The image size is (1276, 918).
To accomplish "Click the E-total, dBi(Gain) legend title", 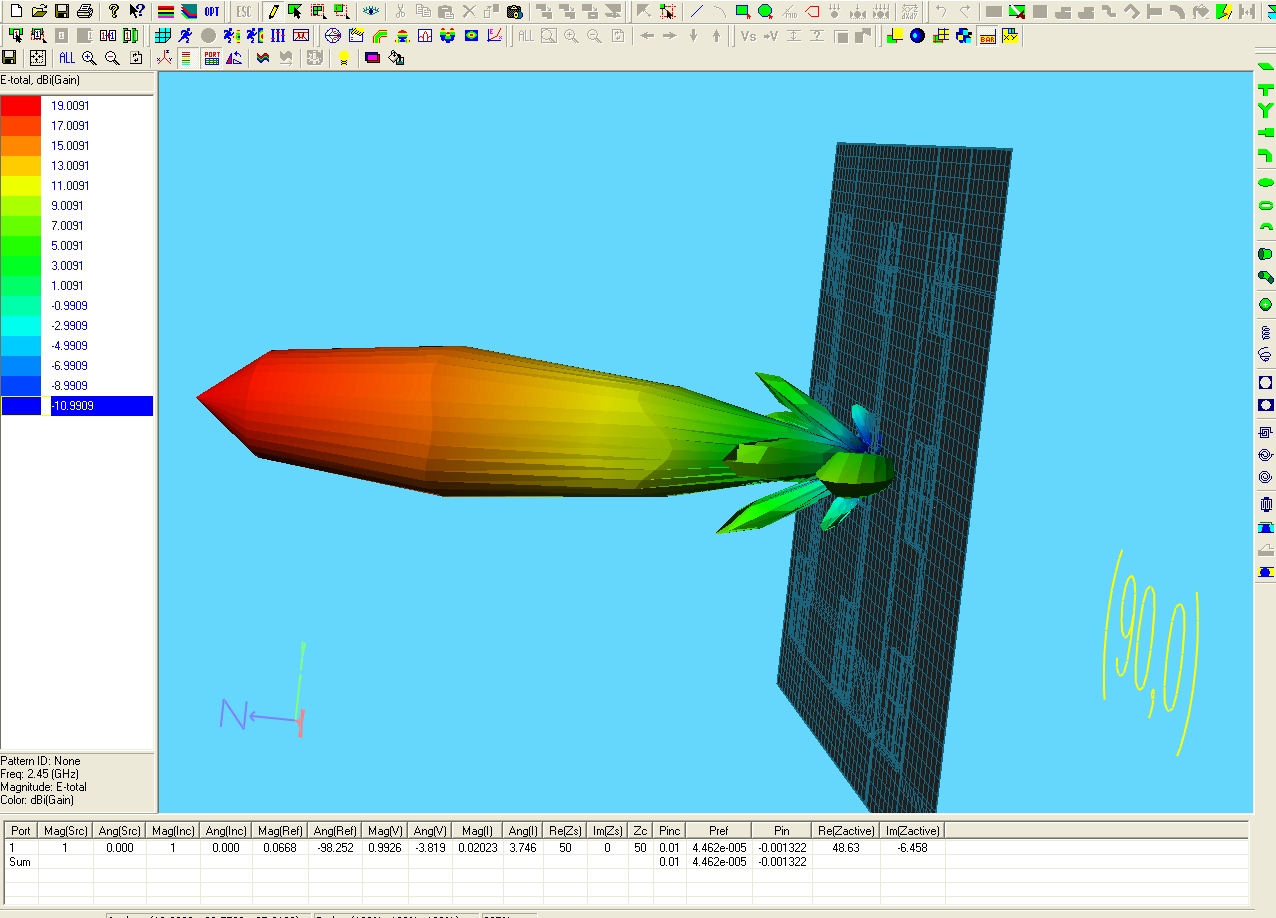I will click(x=40, y=80).
